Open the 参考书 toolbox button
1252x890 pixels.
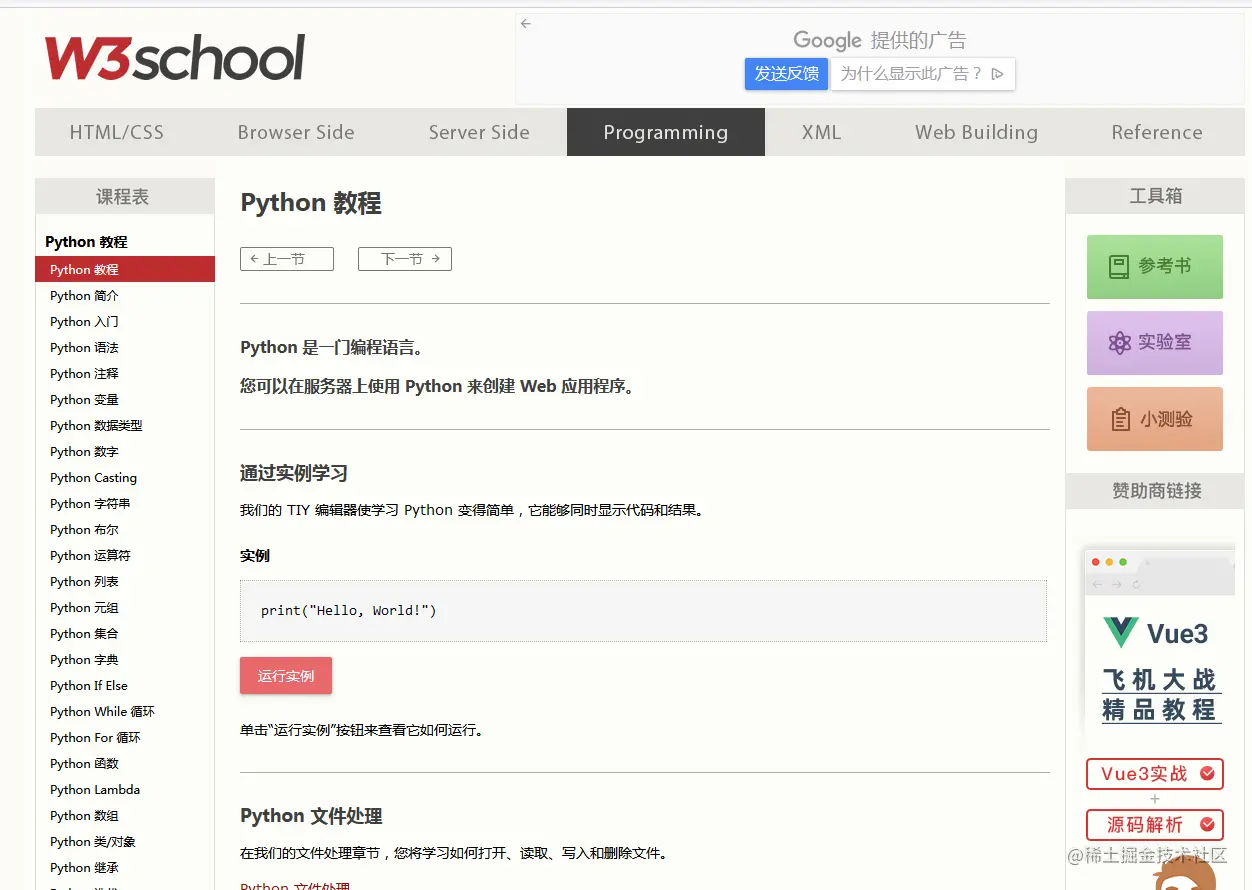pos(1155,267)
